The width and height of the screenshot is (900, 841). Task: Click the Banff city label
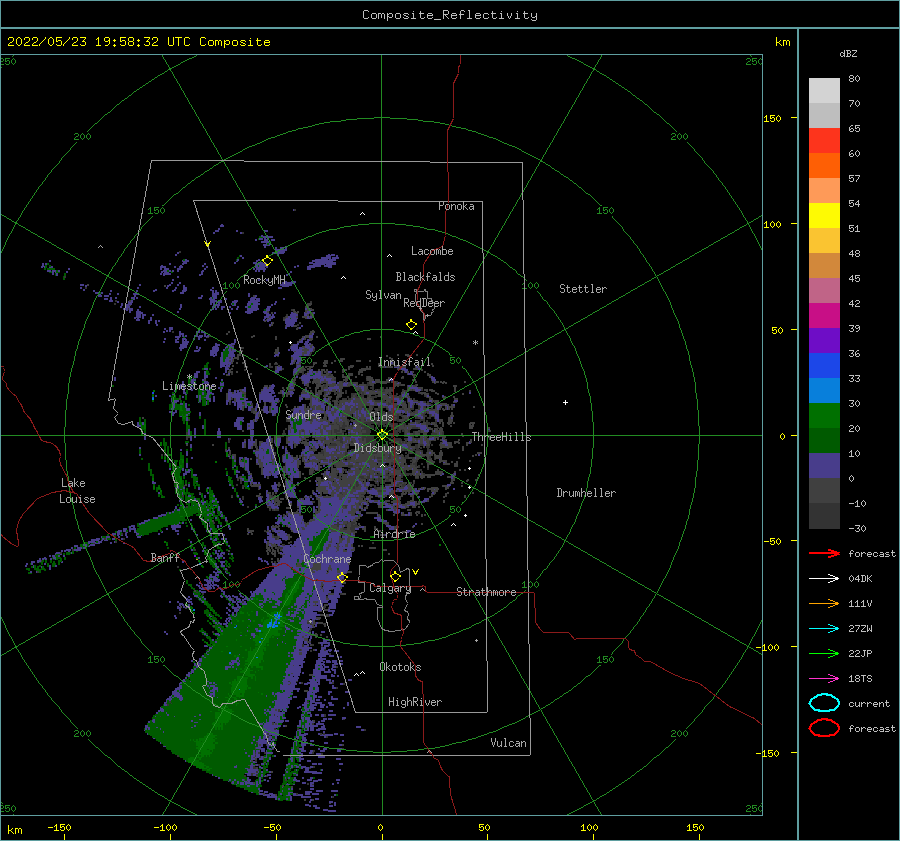pyautogui.click(x=165, y=557)
